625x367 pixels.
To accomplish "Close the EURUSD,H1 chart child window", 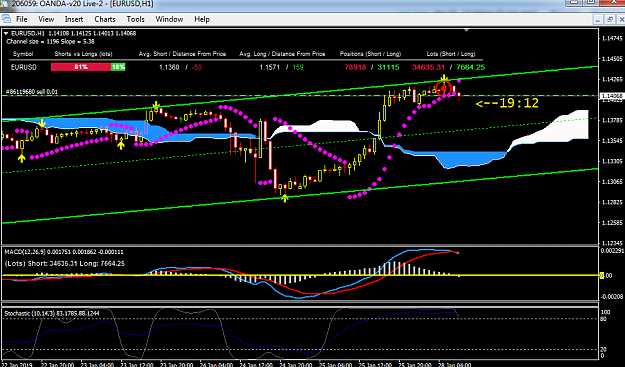I will pos(621,19).
